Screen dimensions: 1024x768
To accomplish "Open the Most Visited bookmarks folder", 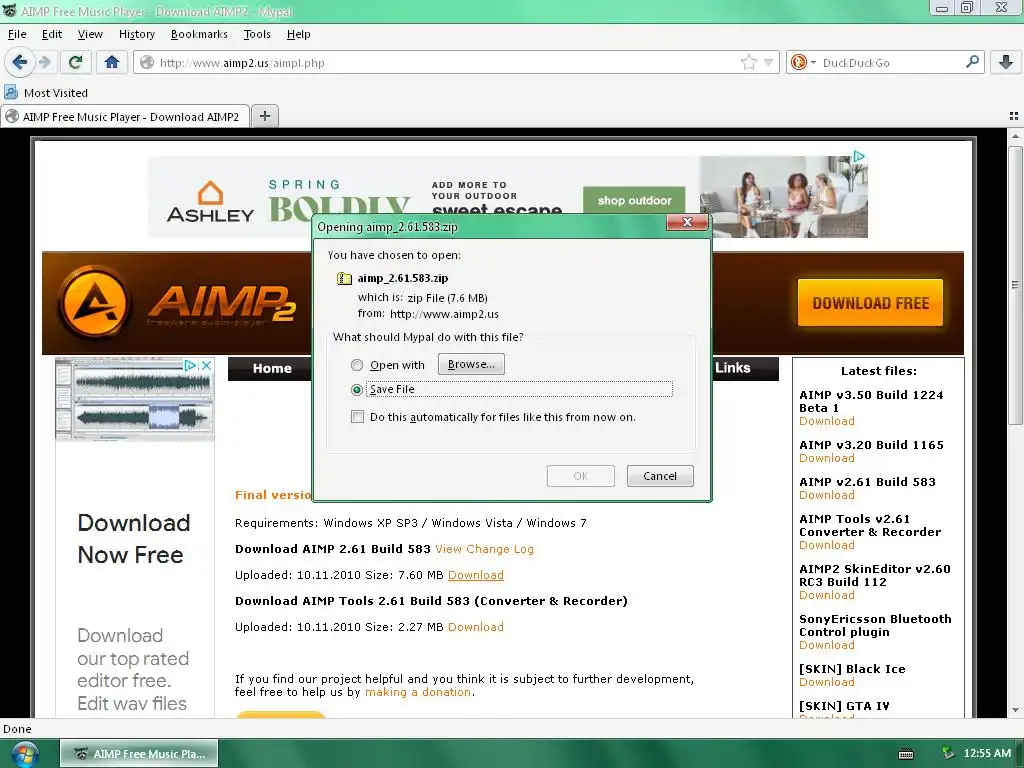I will coord(46,93).
